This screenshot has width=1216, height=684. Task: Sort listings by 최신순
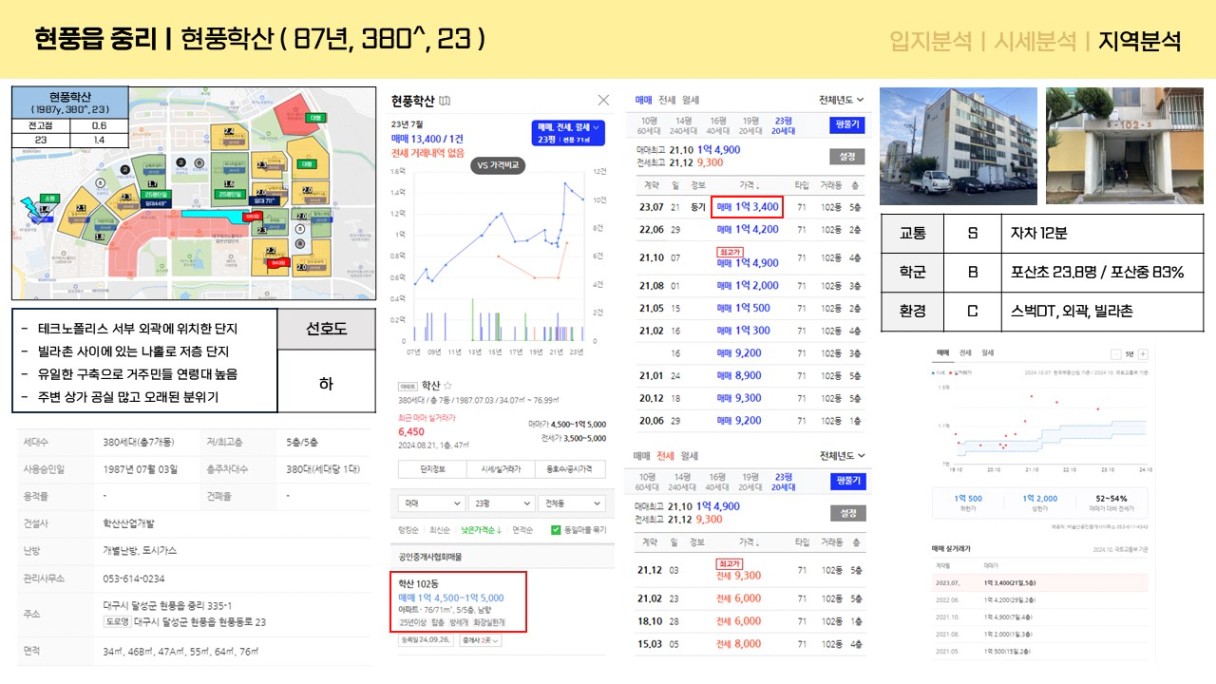coord(440,530)
